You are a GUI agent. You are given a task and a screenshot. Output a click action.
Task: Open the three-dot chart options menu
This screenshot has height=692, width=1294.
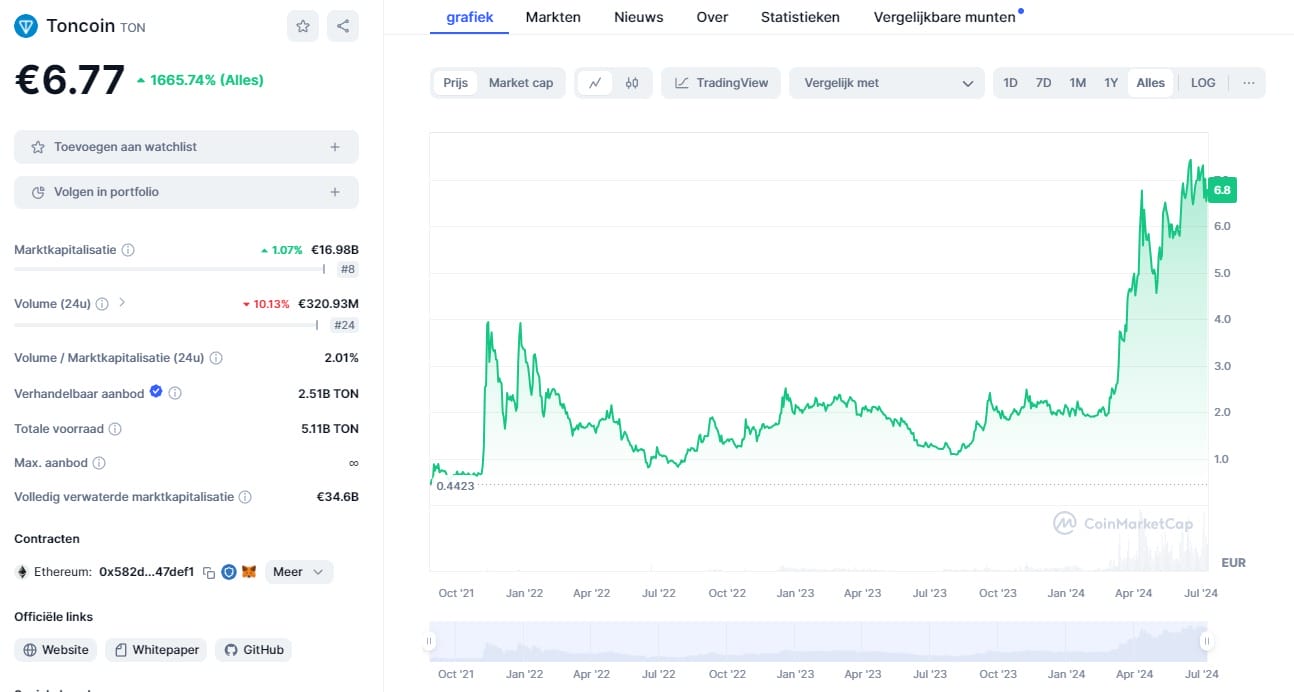1248,83
